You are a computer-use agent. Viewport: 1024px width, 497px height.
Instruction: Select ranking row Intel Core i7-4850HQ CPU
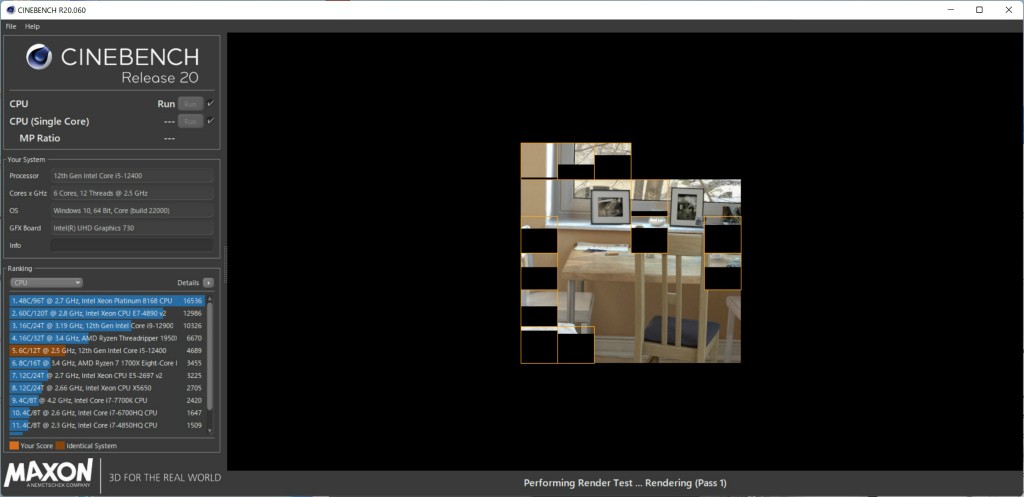(107, 425)
